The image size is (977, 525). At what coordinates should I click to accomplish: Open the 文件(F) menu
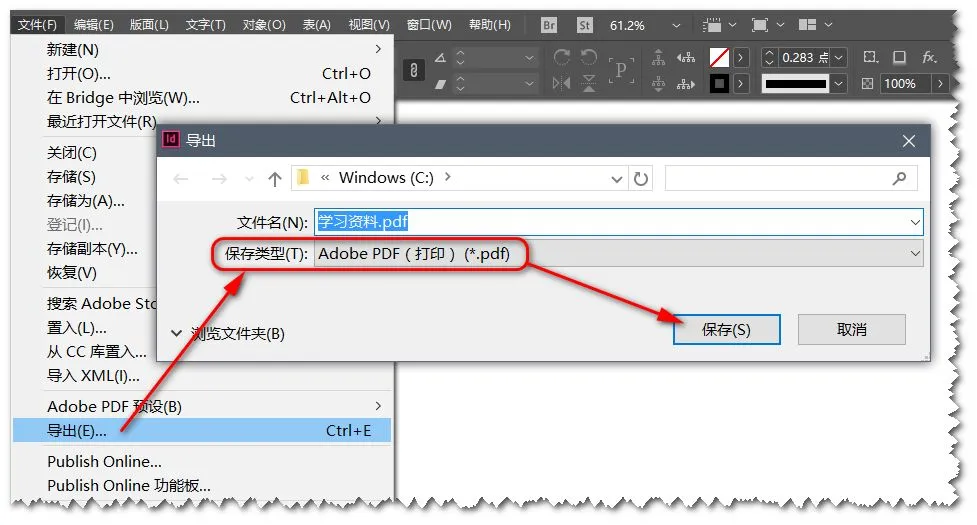pos(37,25)
